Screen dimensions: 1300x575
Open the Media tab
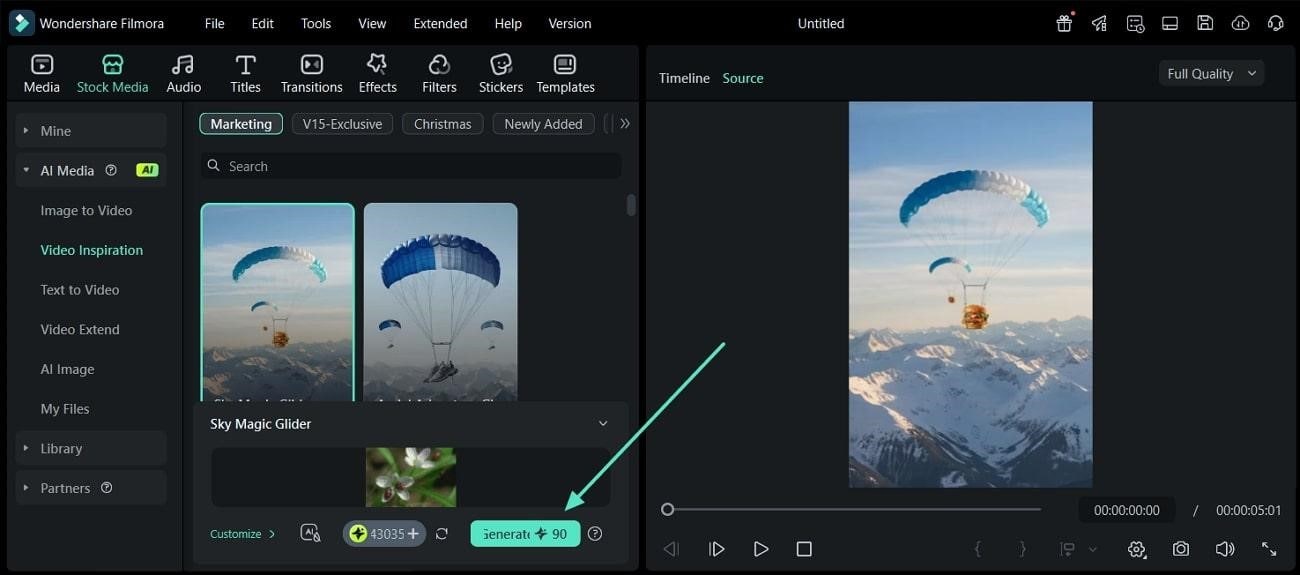coord(42,74)
